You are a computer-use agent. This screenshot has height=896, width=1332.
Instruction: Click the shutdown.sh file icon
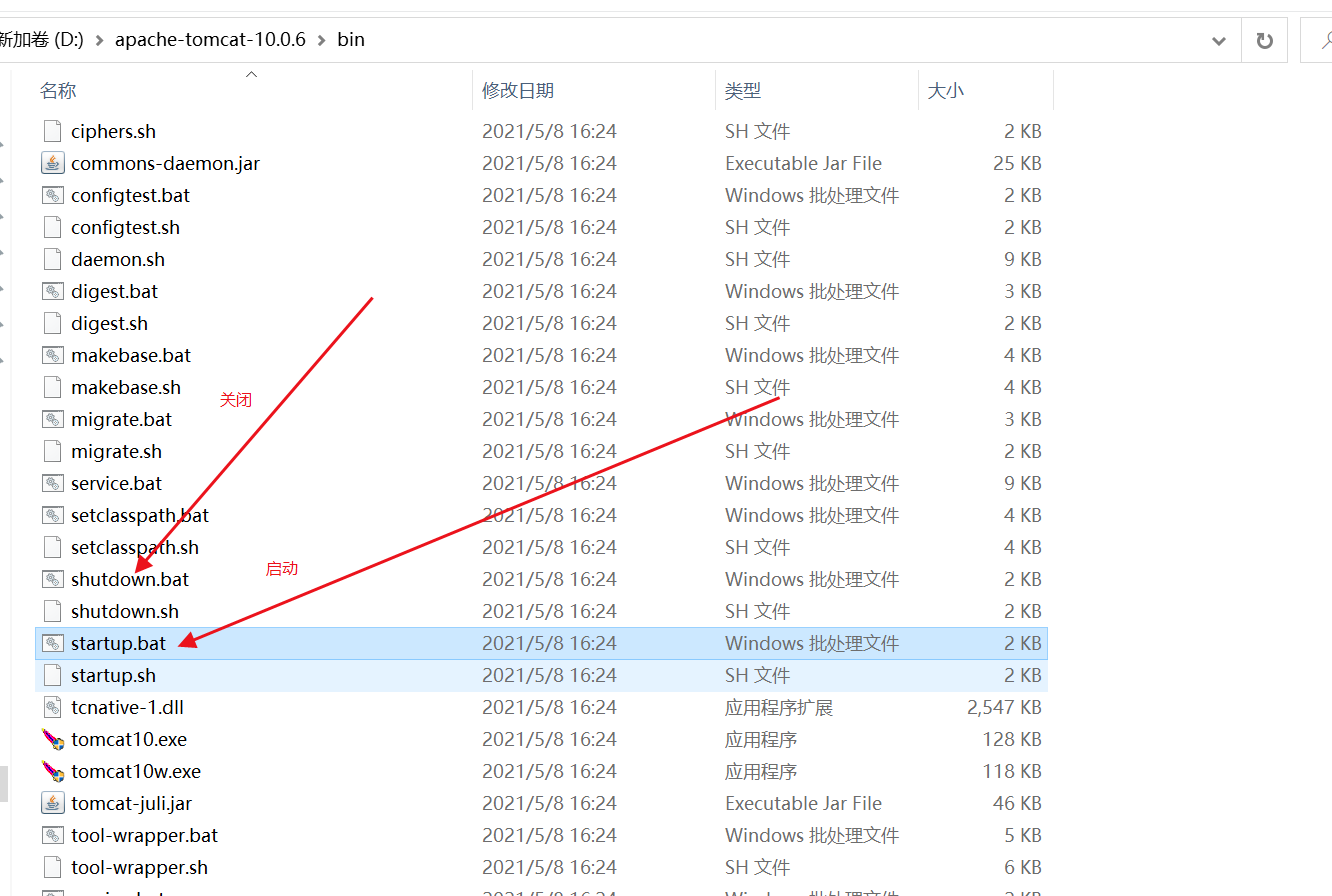[53, 611]
